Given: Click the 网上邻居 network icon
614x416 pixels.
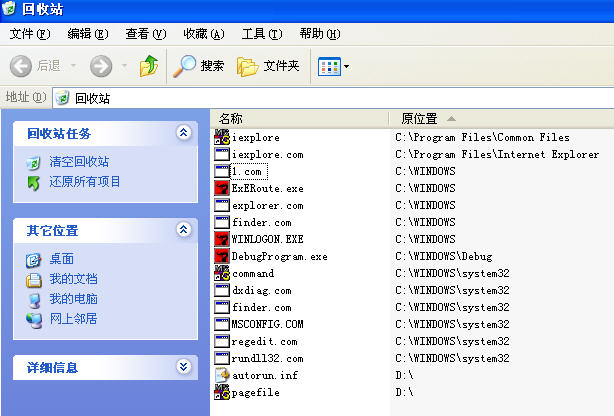Looking at the screenshot, I should [34, 320].
